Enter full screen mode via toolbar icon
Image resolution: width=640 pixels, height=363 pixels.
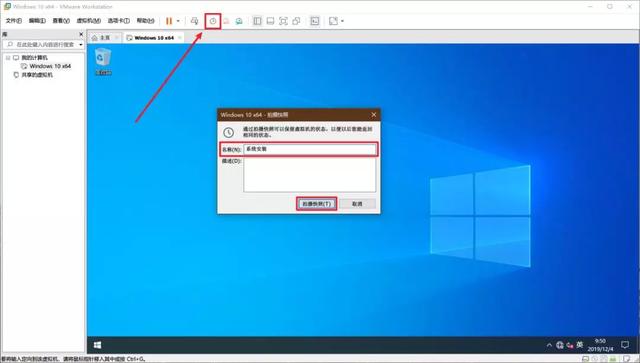pyautogui.click(x=283, y=21)
